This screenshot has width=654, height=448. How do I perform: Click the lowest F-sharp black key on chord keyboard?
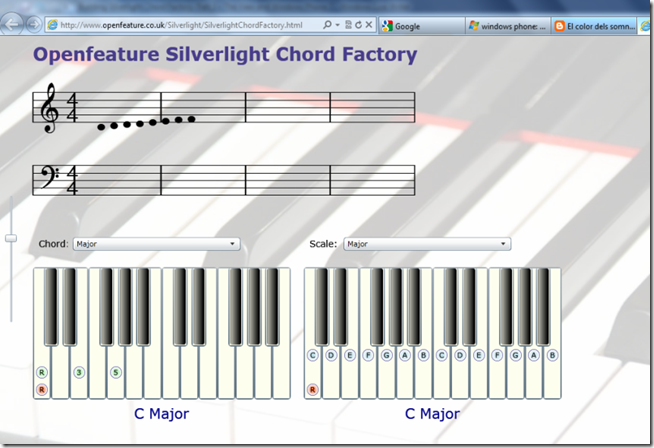(106, 307)
